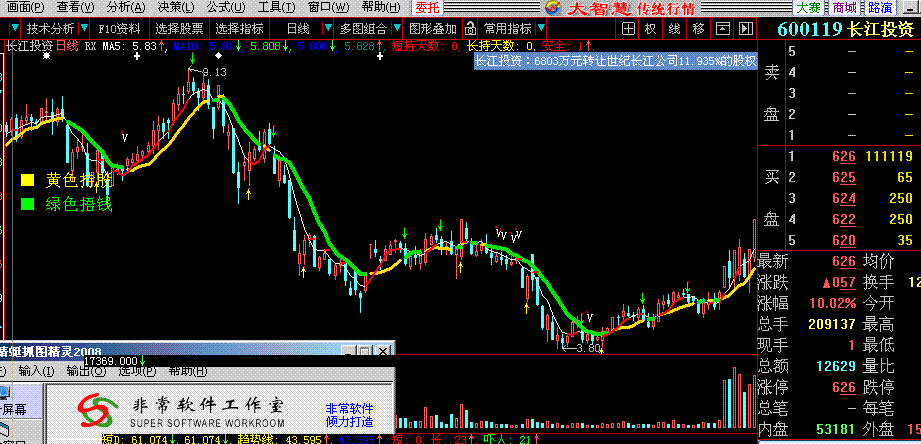Expand the dropdown arrow right of 常用指标
921x444 pixels.
541,28
